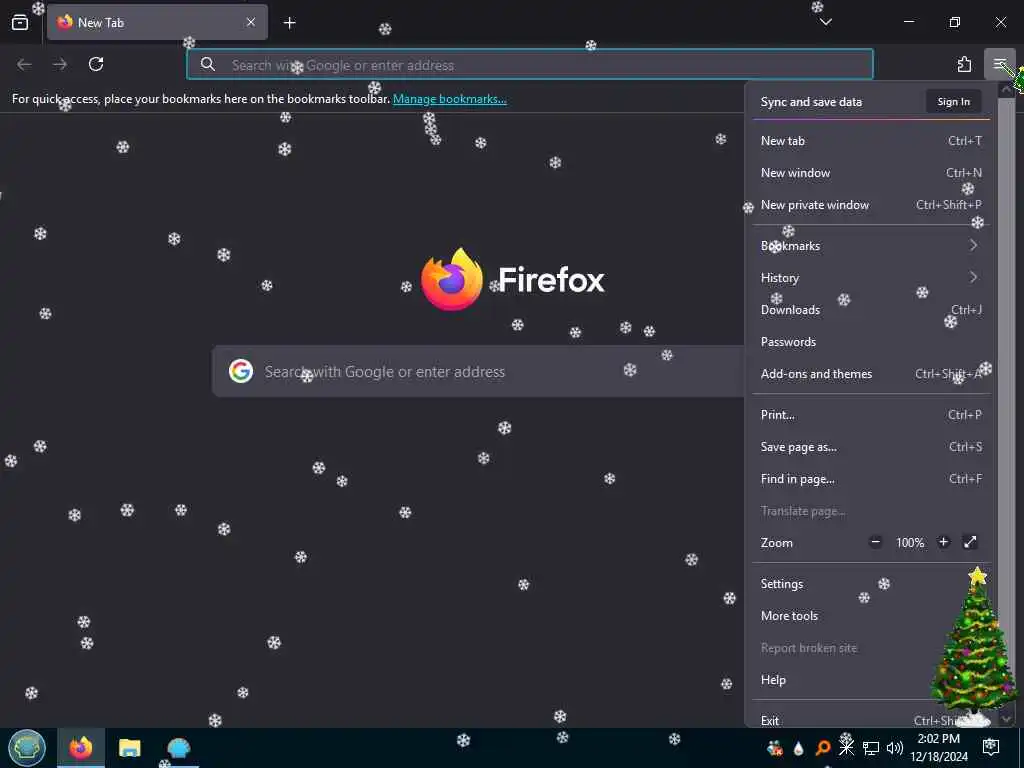Expand the History submenu

tap(871, 278)
